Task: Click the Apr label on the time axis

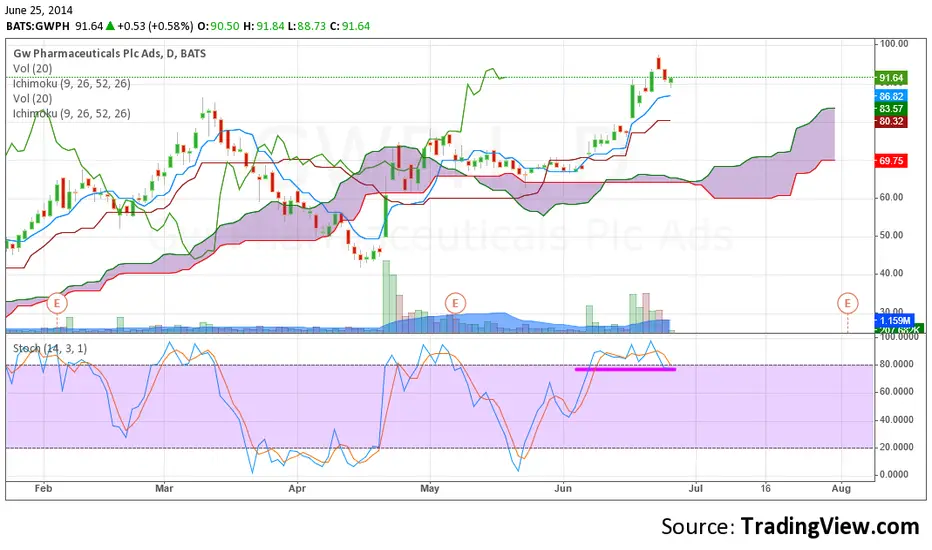Action: tap(297, 488)
